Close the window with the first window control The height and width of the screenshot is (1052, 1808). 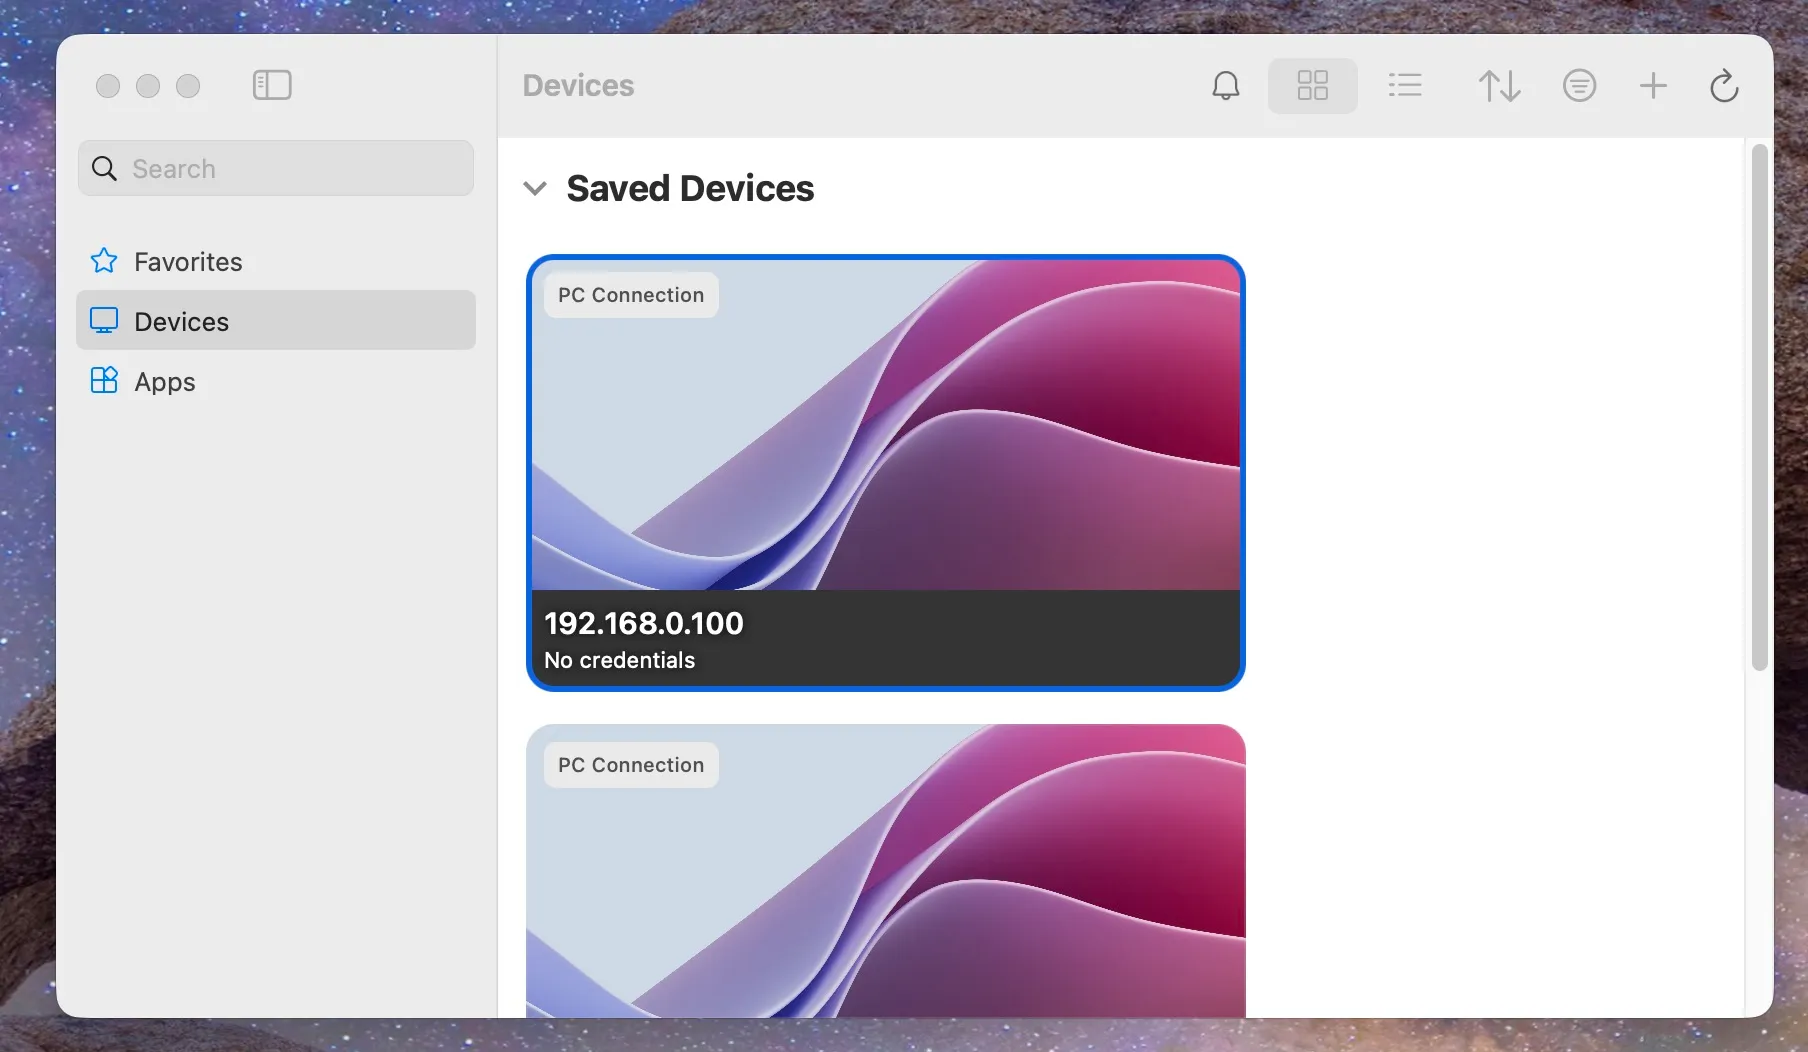[108, 86]
